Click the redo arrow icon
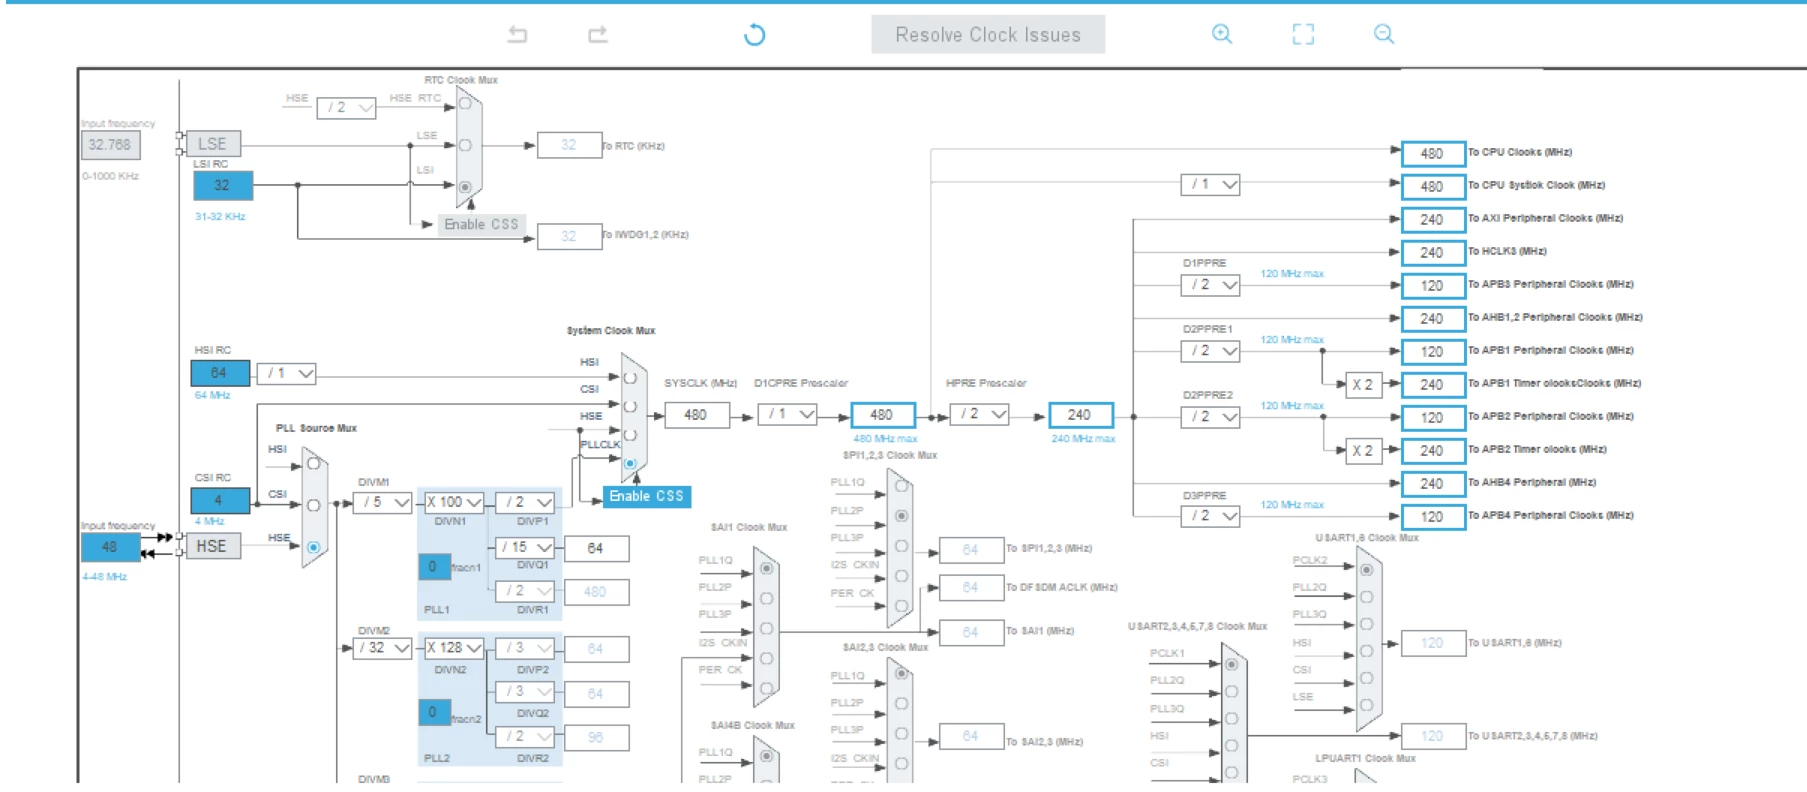The height and width of the screenshot is (792, 1807). pos(598,35)
